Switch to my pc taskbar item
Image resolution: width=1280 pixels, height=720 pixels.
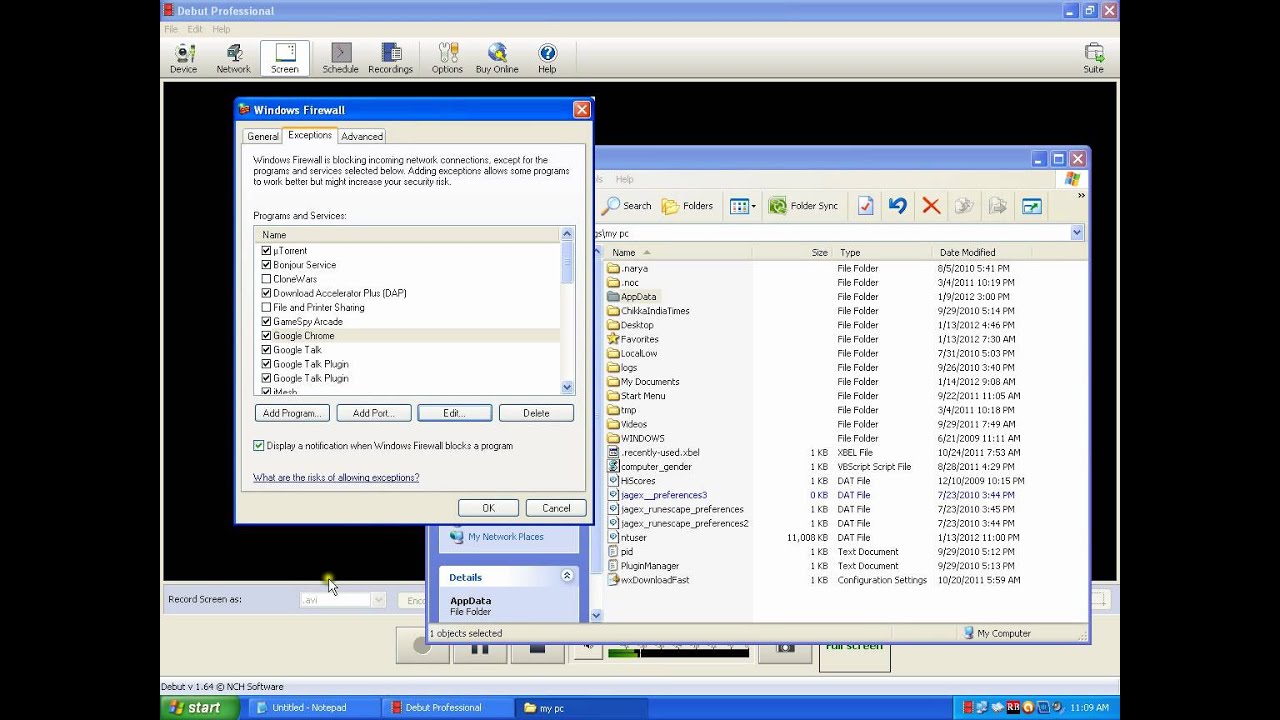click(581, 707)
